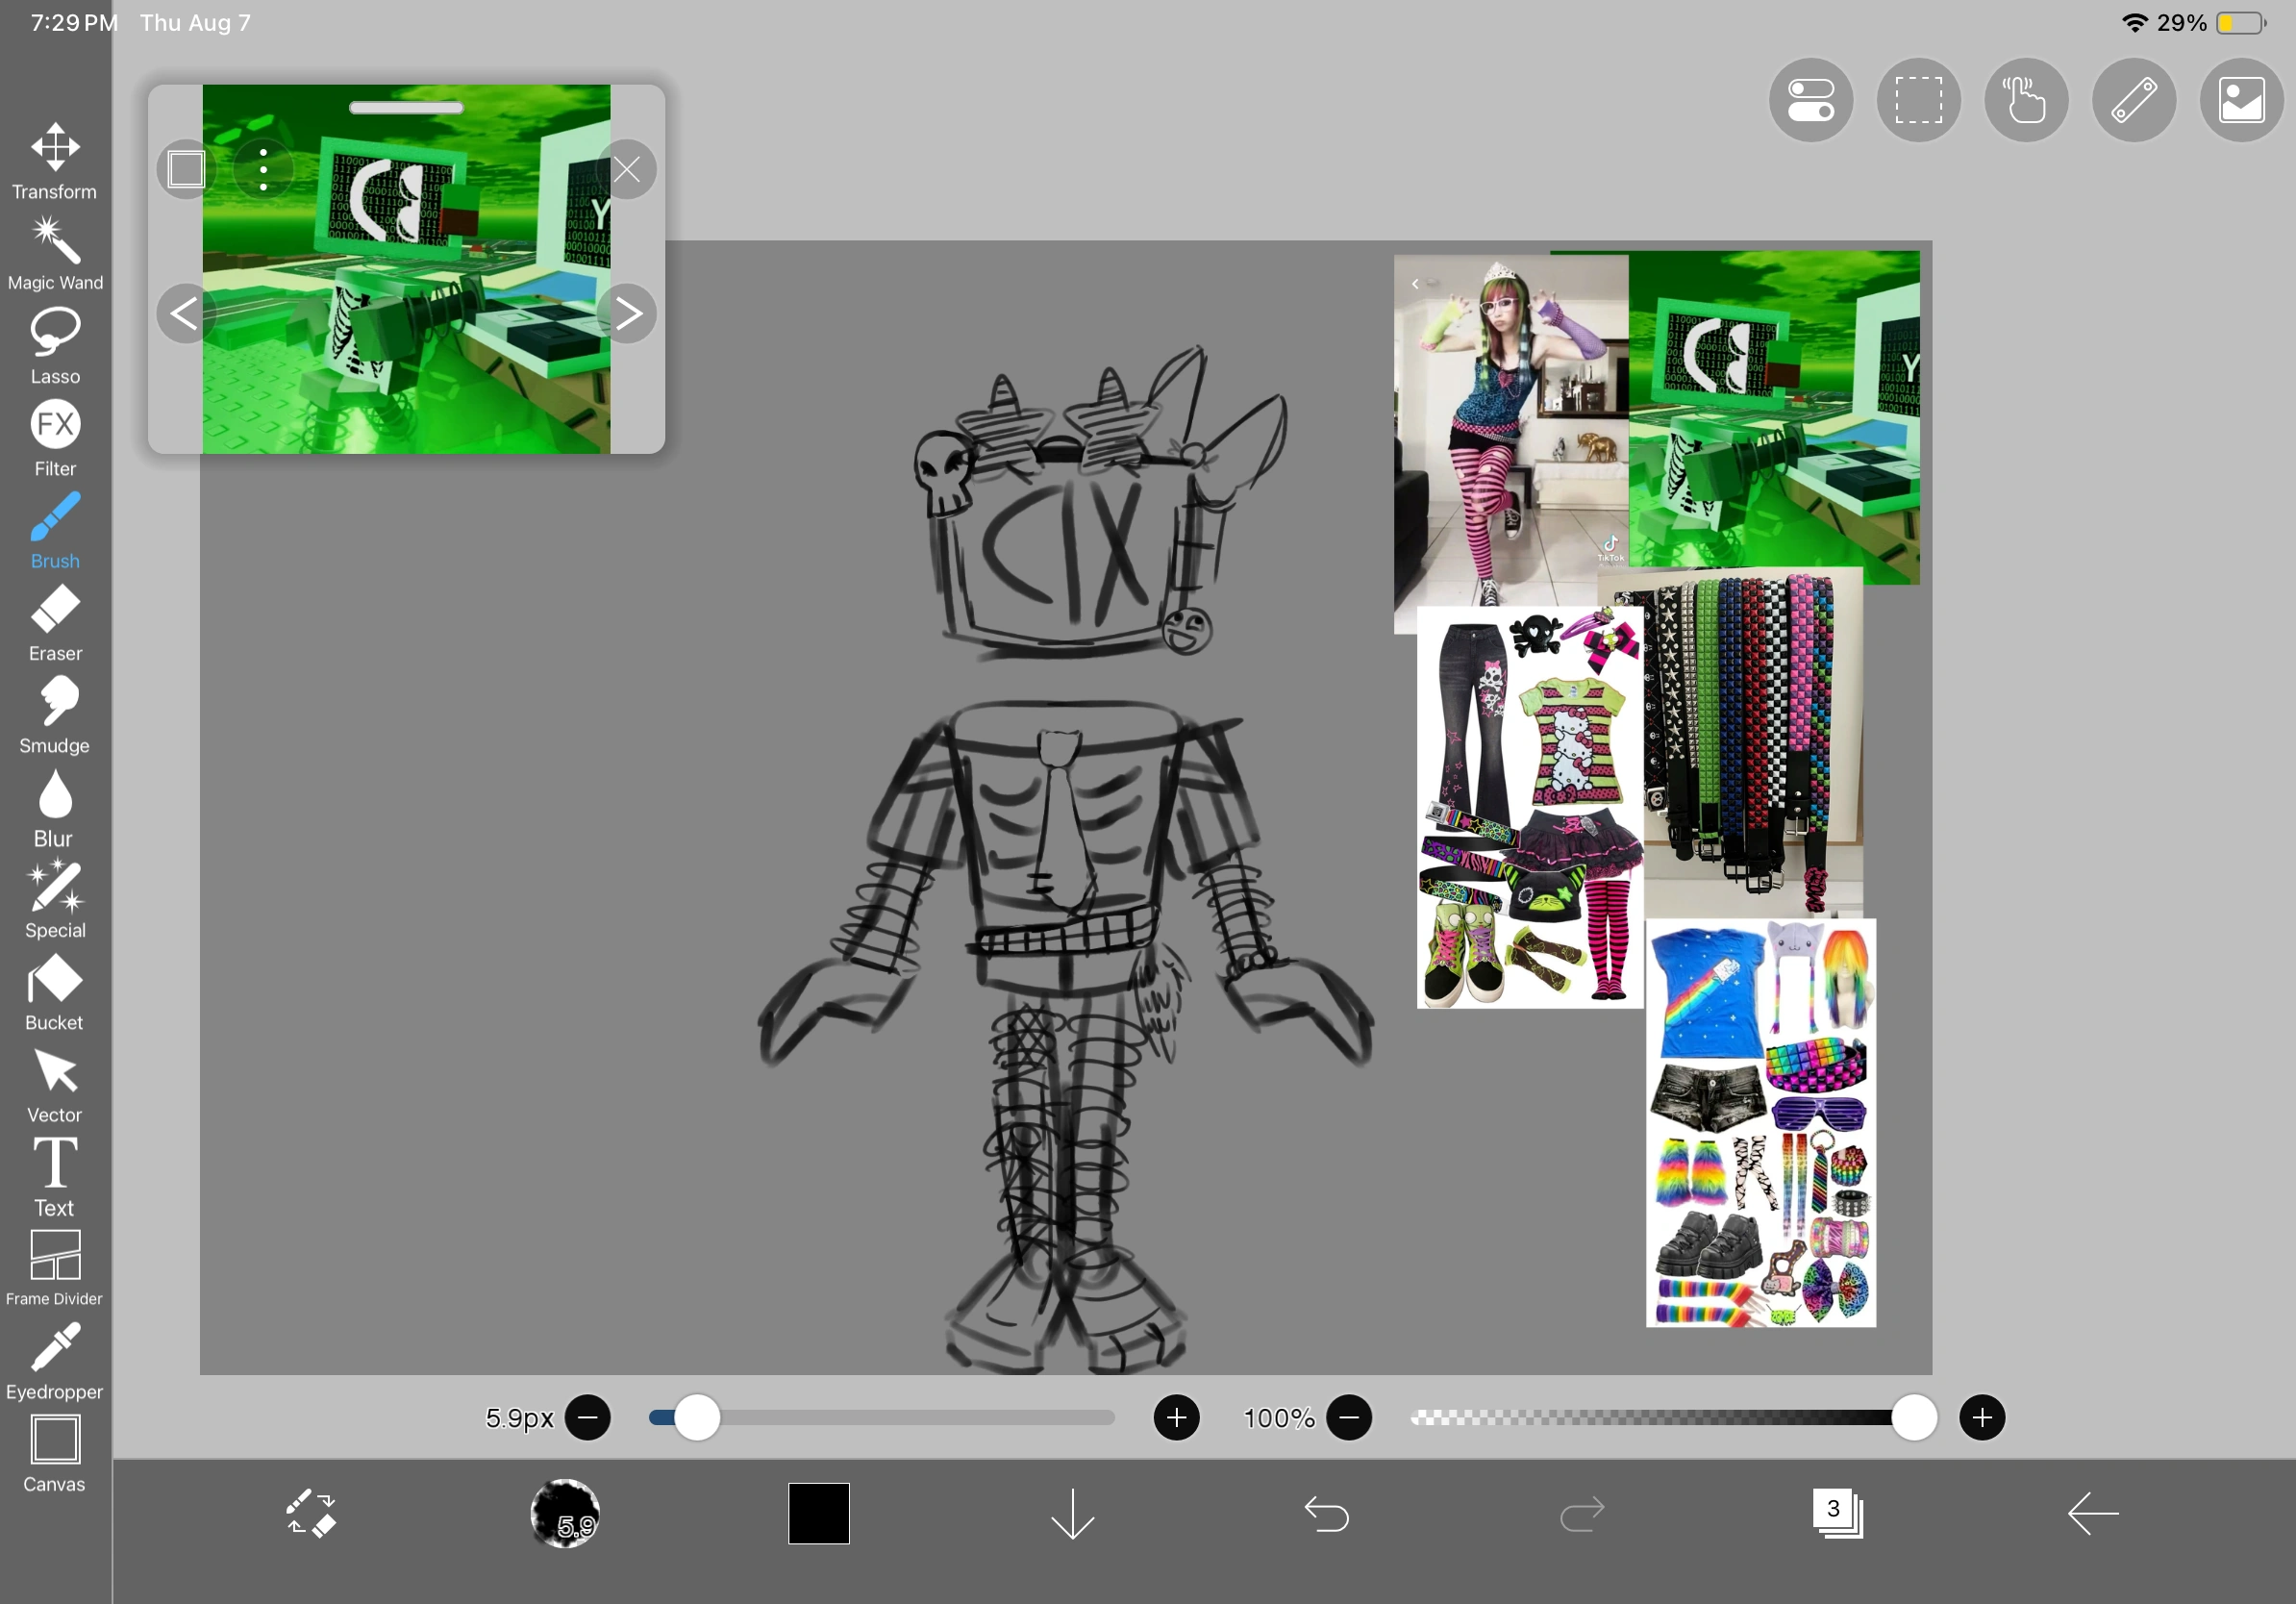The image size is (2296, 1604).
Task: Toggle touch gesture mode in the top toolbar
Action: point(2026,100)
